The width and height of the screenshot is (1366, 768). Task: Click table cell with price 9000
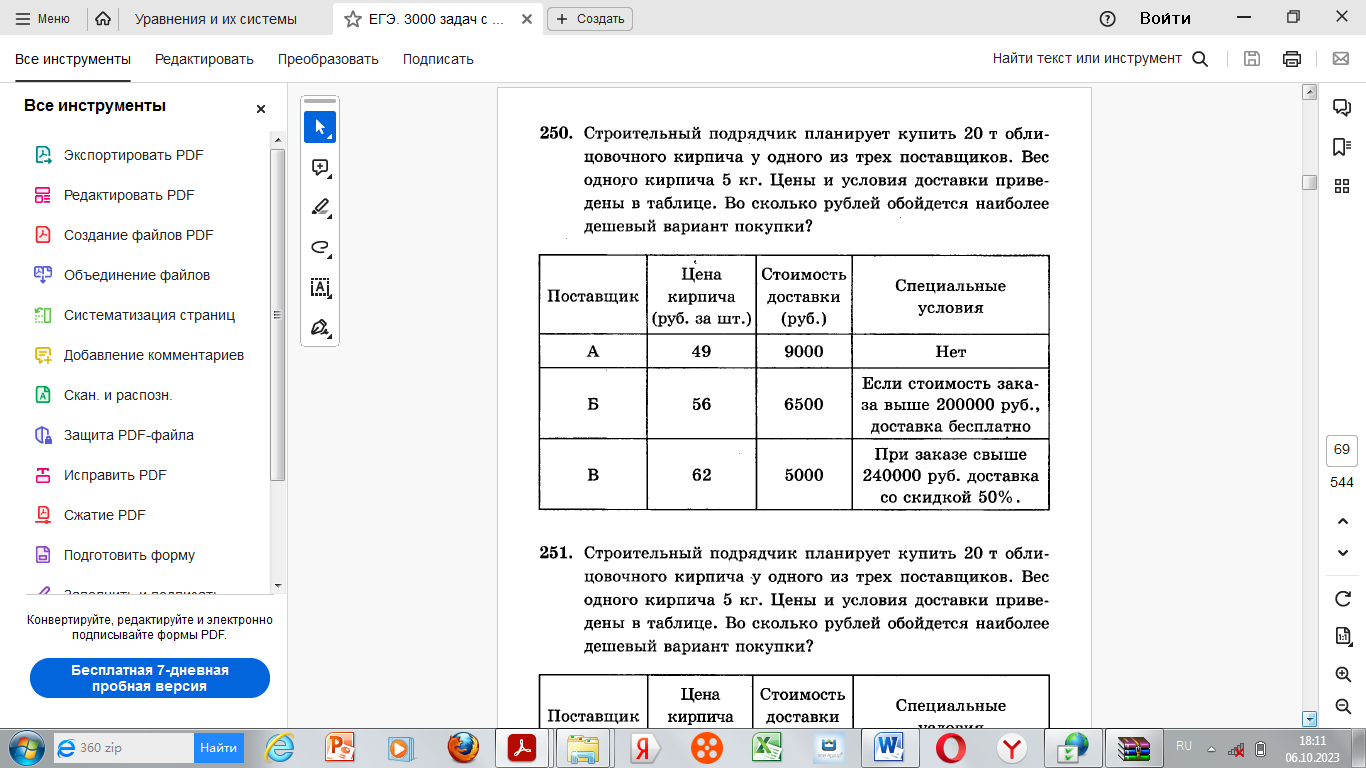(x=804, y=351)
